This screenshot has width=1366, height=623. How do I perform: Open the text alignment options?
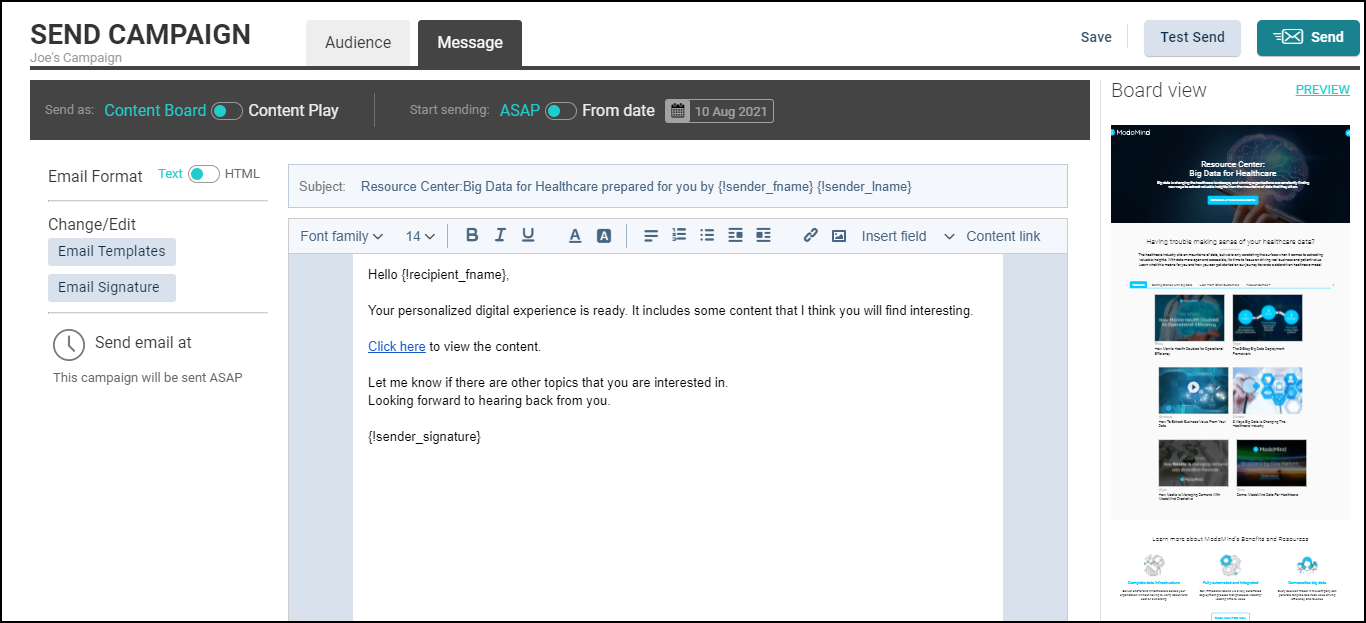tap(651, 236)
